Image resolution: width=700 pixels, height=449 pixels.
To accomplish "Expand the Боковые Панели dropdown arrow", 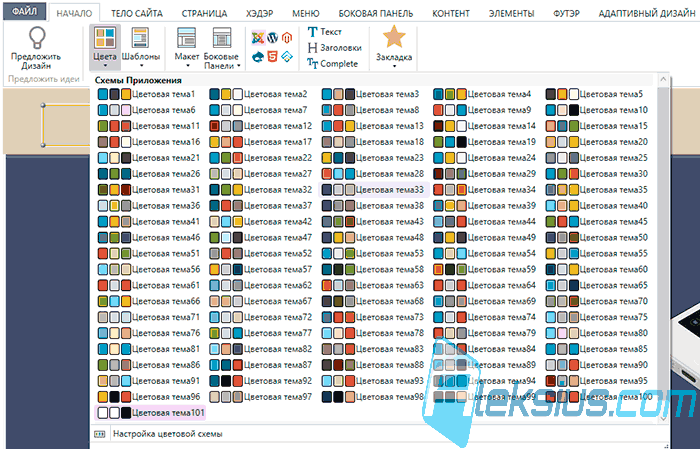I will (239, 66).
